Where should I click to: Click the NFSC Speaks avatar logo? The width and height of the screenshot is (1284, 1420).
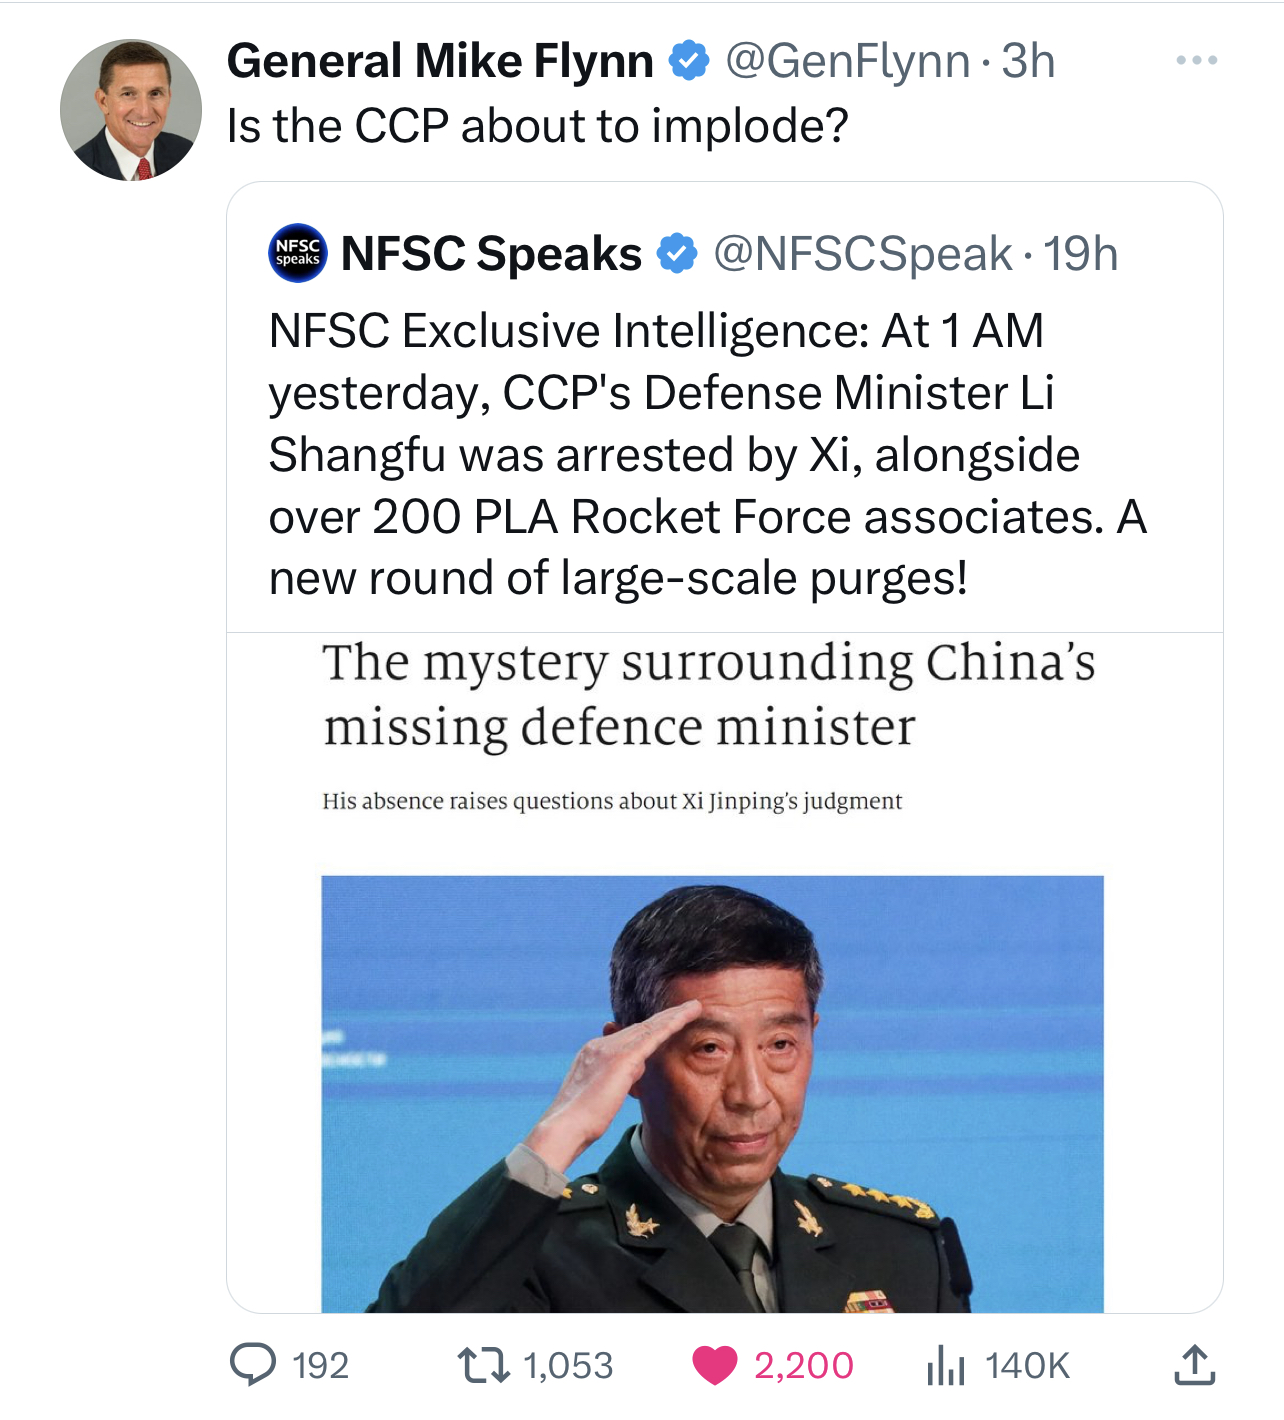[298, 253]
